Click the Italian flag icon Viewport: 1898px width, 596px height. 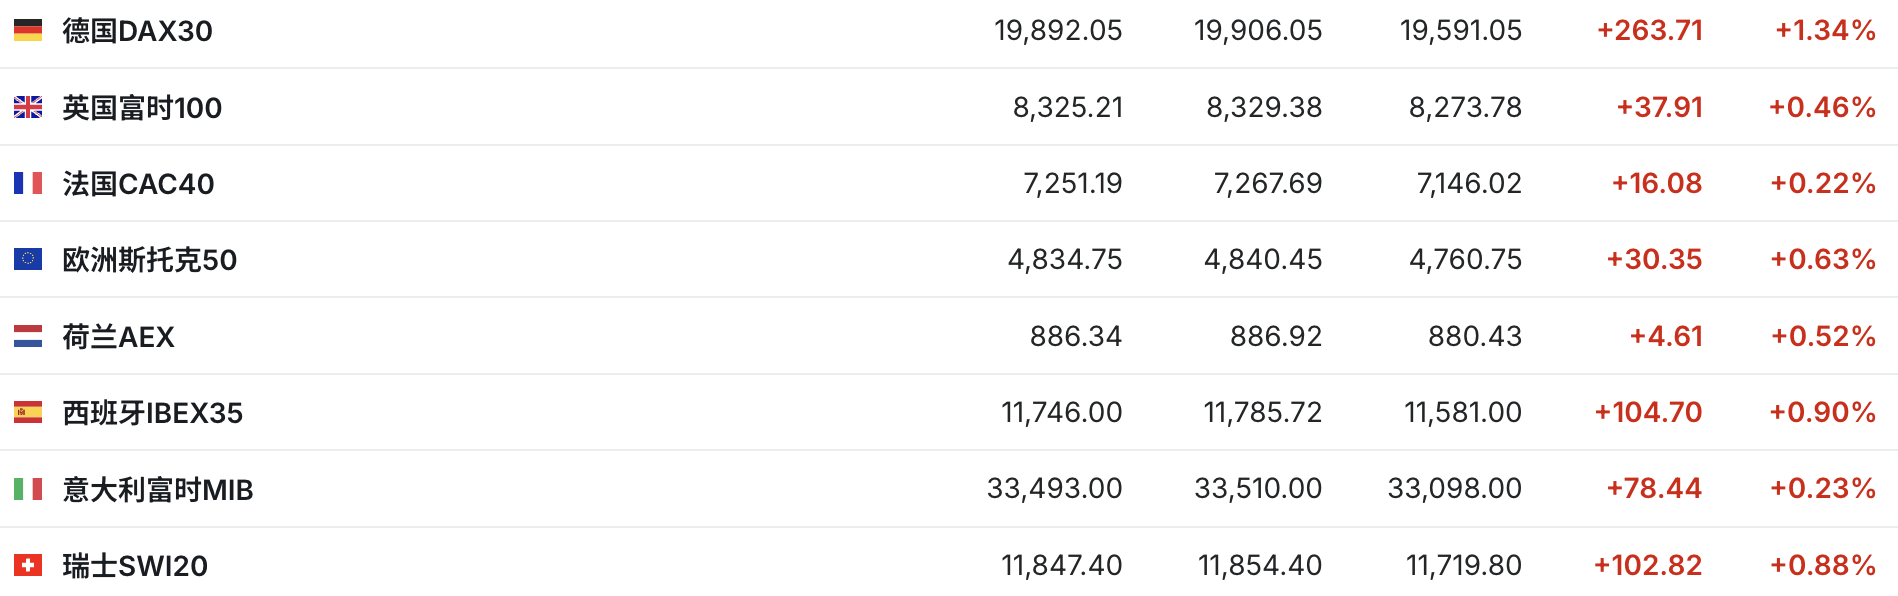[x=28, y=489]
